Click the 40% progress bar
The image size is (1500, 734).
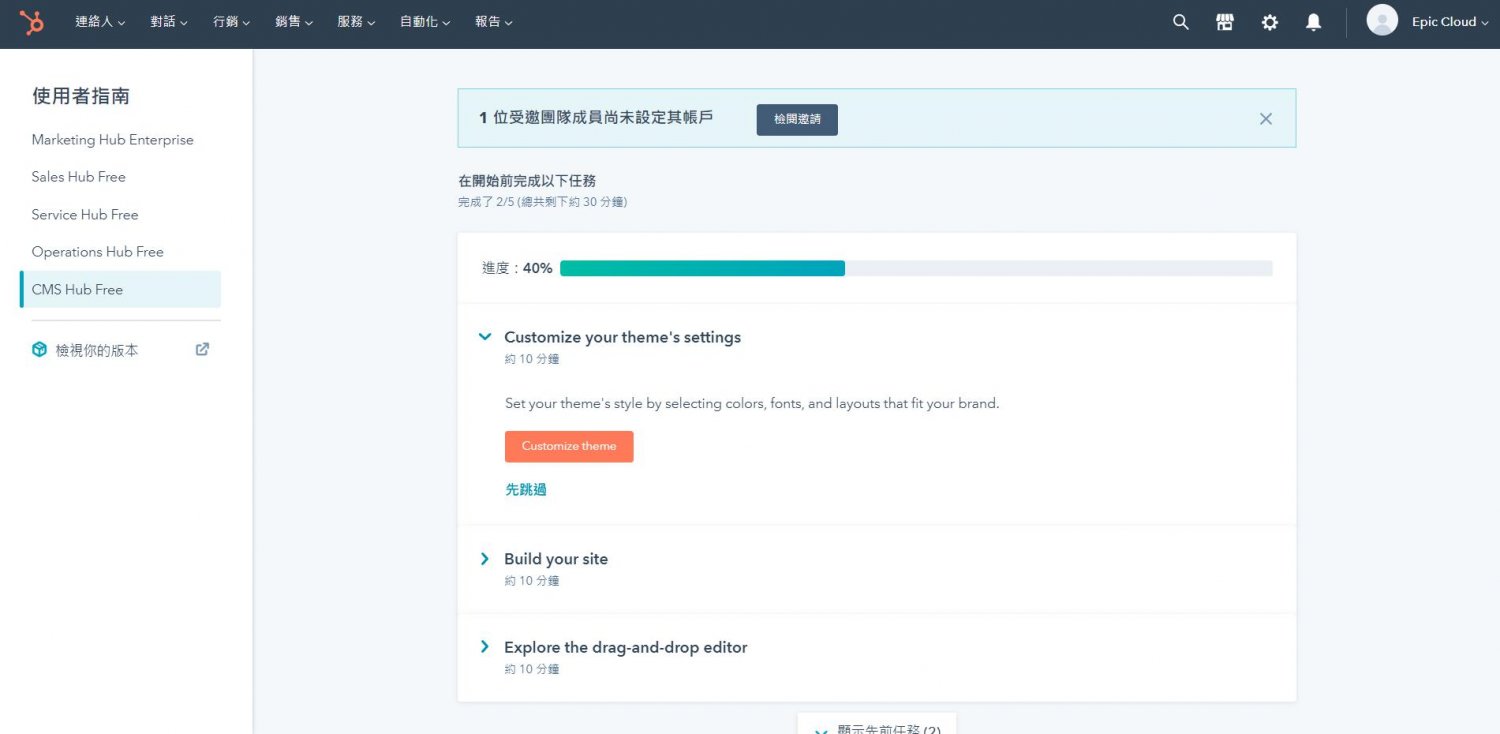(916, 268)
